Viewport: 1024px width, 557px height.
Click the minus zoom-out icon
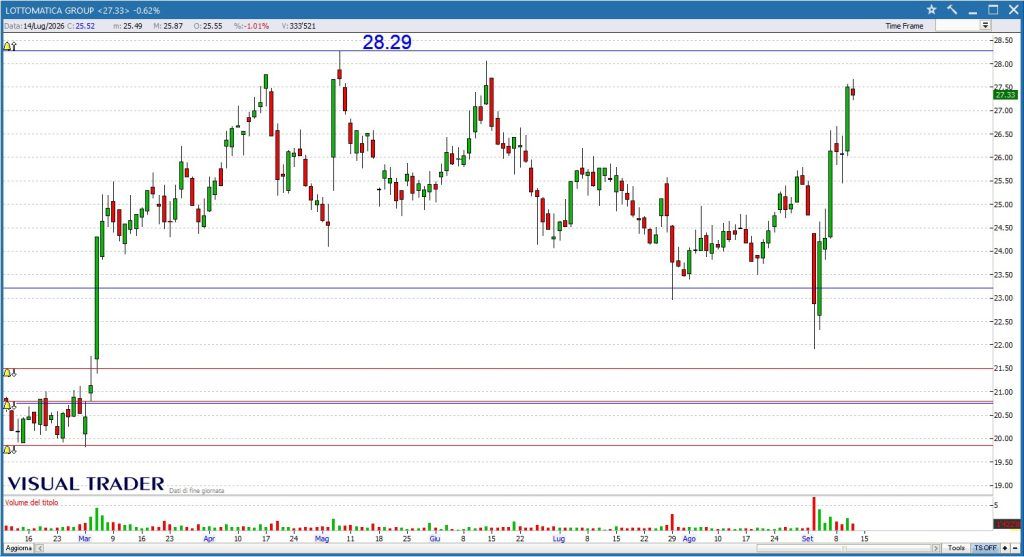pos(1015,548)
